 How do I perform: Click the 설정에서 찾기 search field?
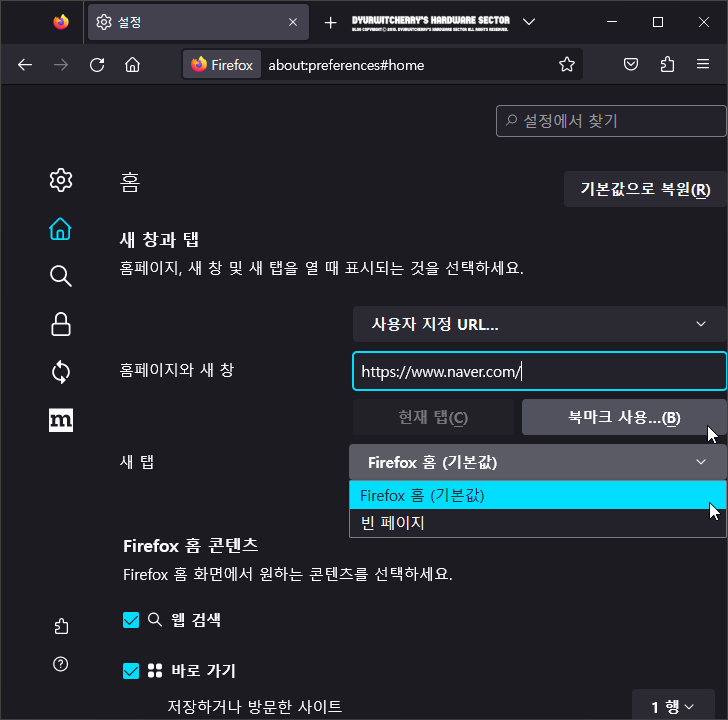click(x=611, y=121)
